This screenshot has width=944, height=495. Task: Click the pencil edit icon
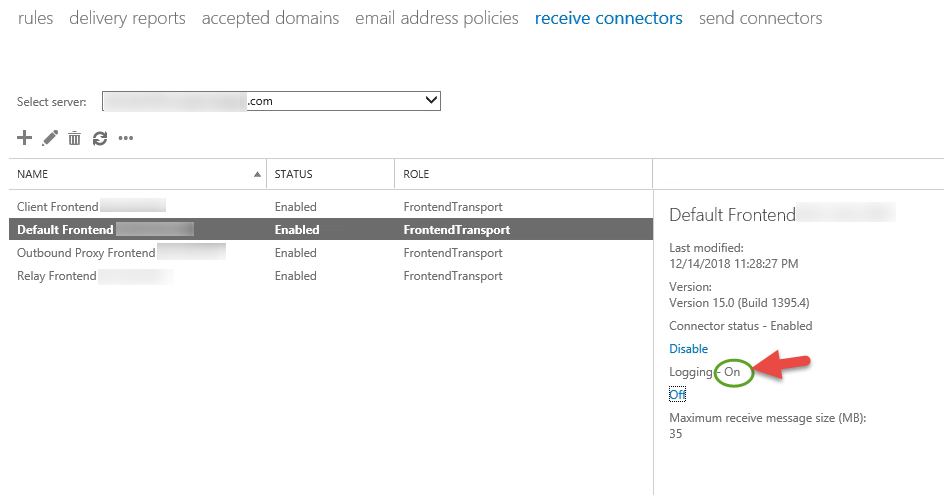pos(50,138)
